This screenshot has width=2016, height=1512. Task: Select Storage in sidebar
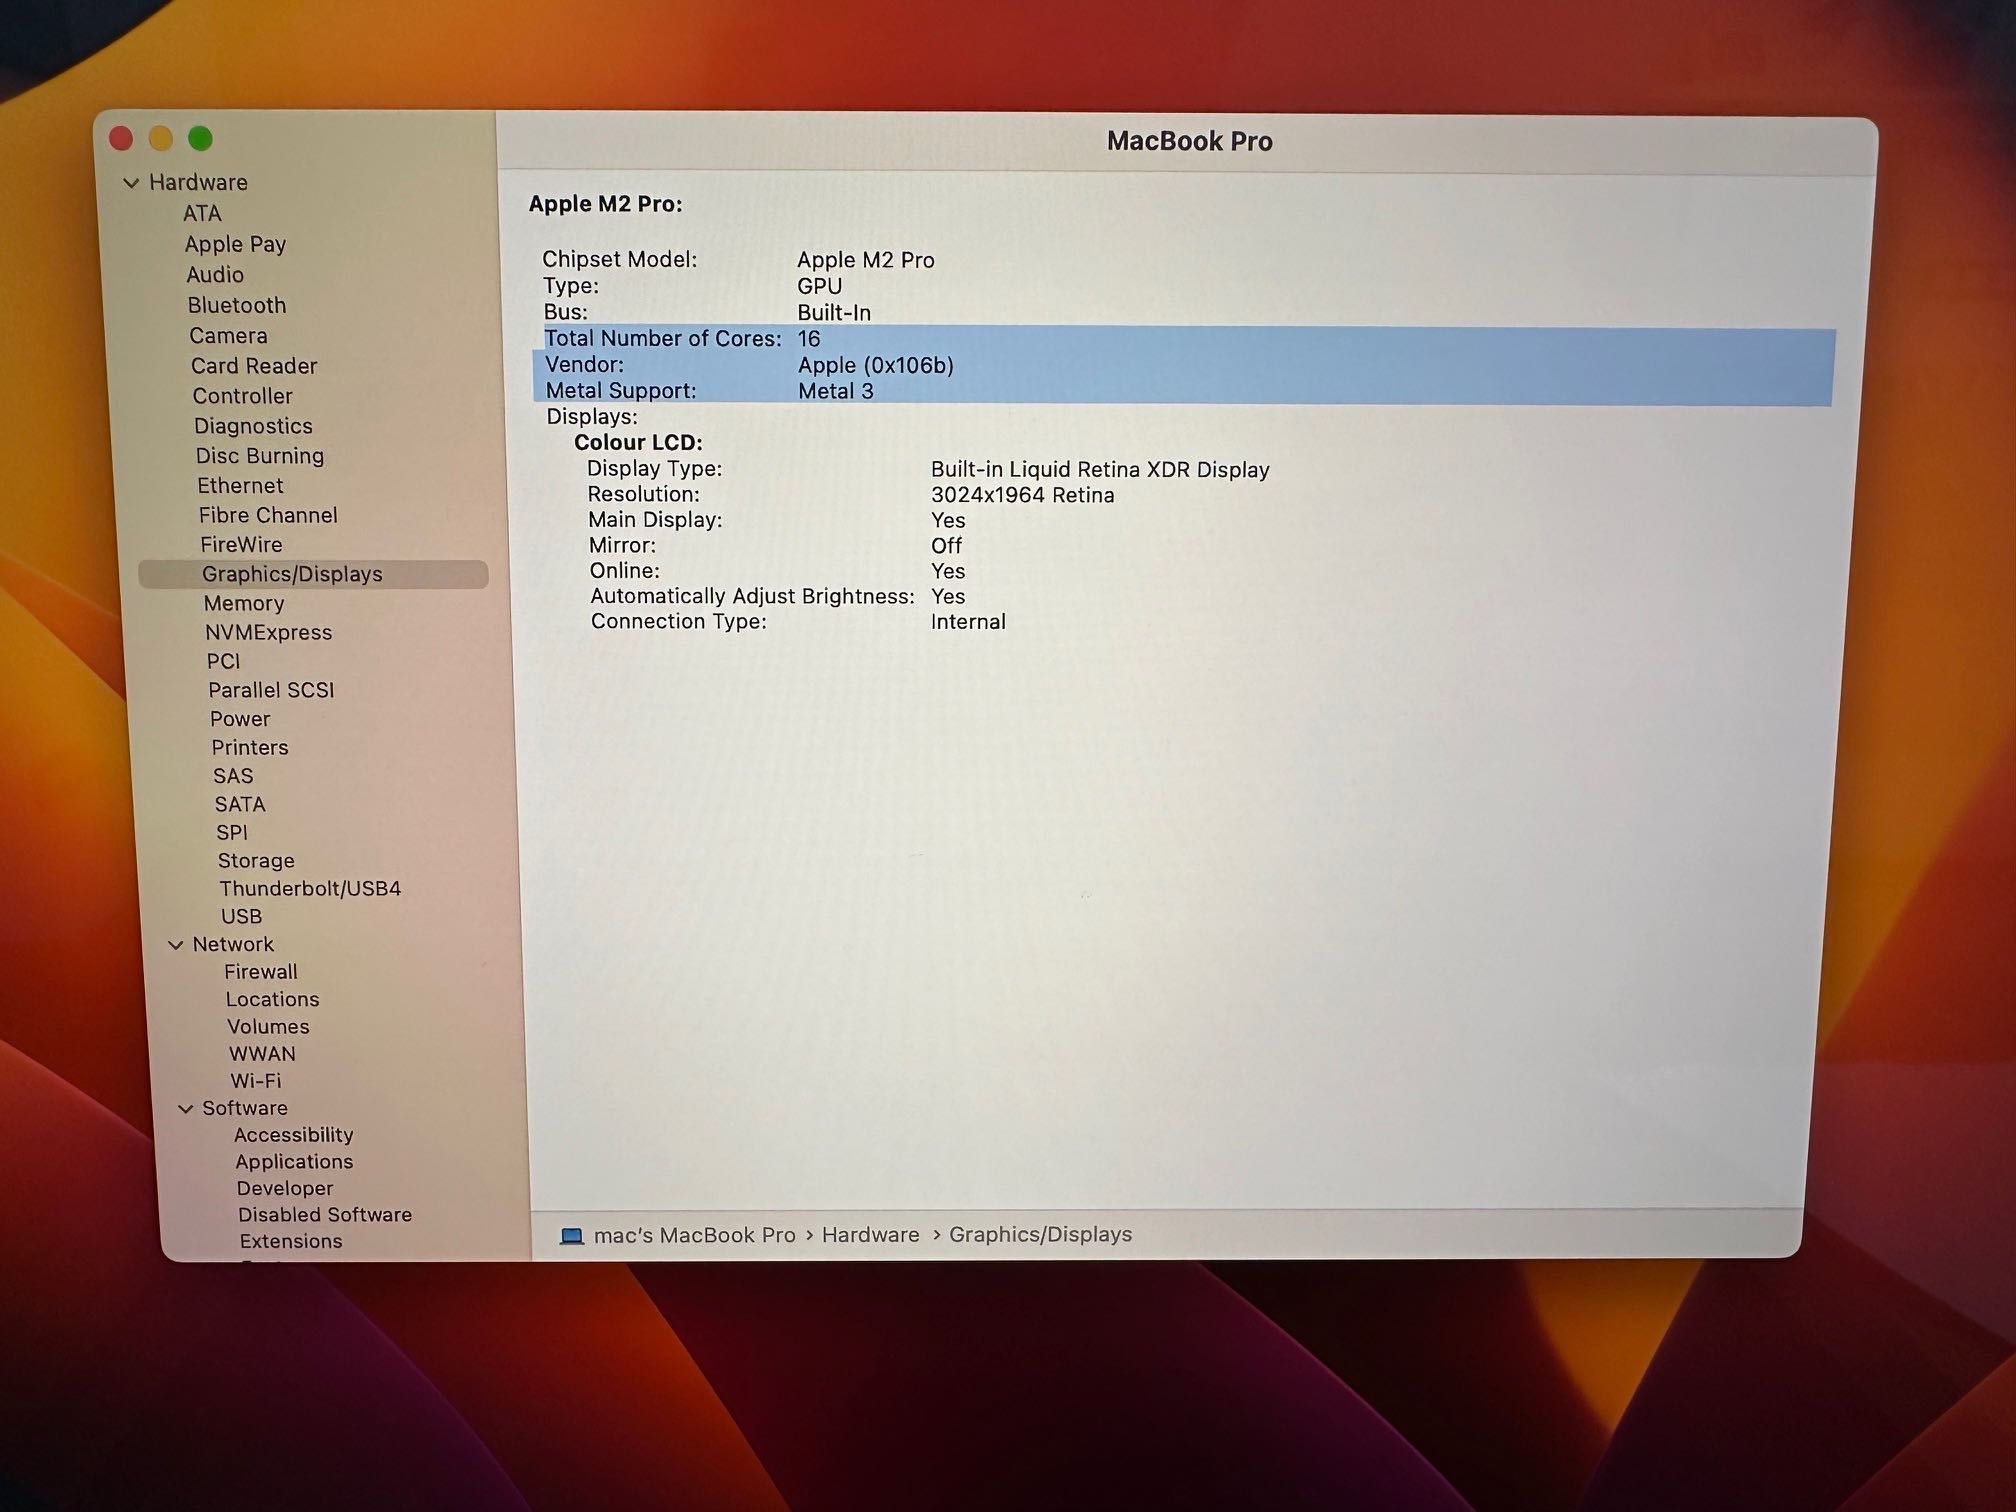coord(256,860)
